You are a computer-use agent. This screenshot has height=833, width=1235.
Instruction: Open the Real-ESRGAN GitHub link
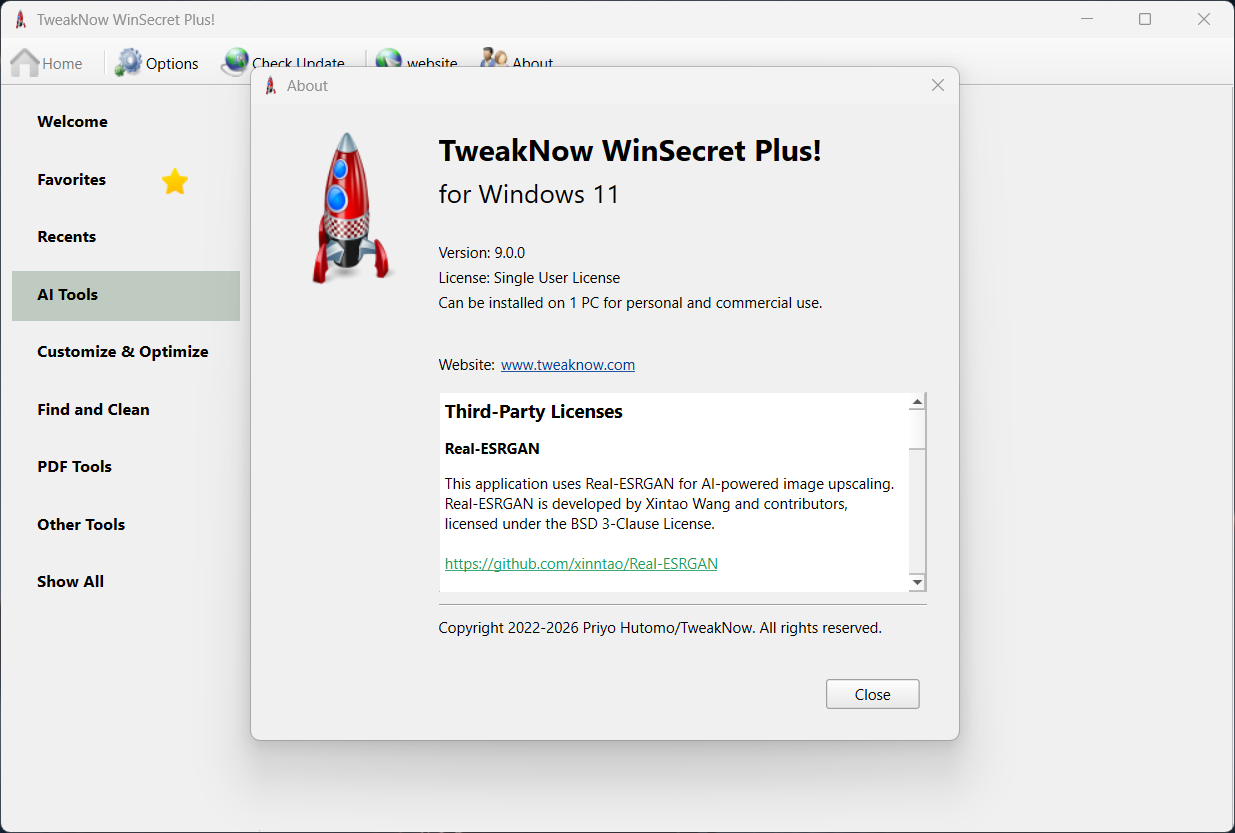pyautogui.click(x=581, y=564)
